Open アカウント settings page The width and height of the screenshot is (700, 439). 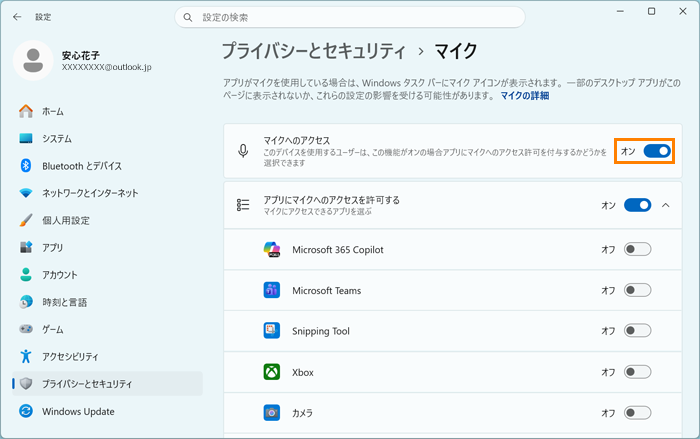[107, 275]
